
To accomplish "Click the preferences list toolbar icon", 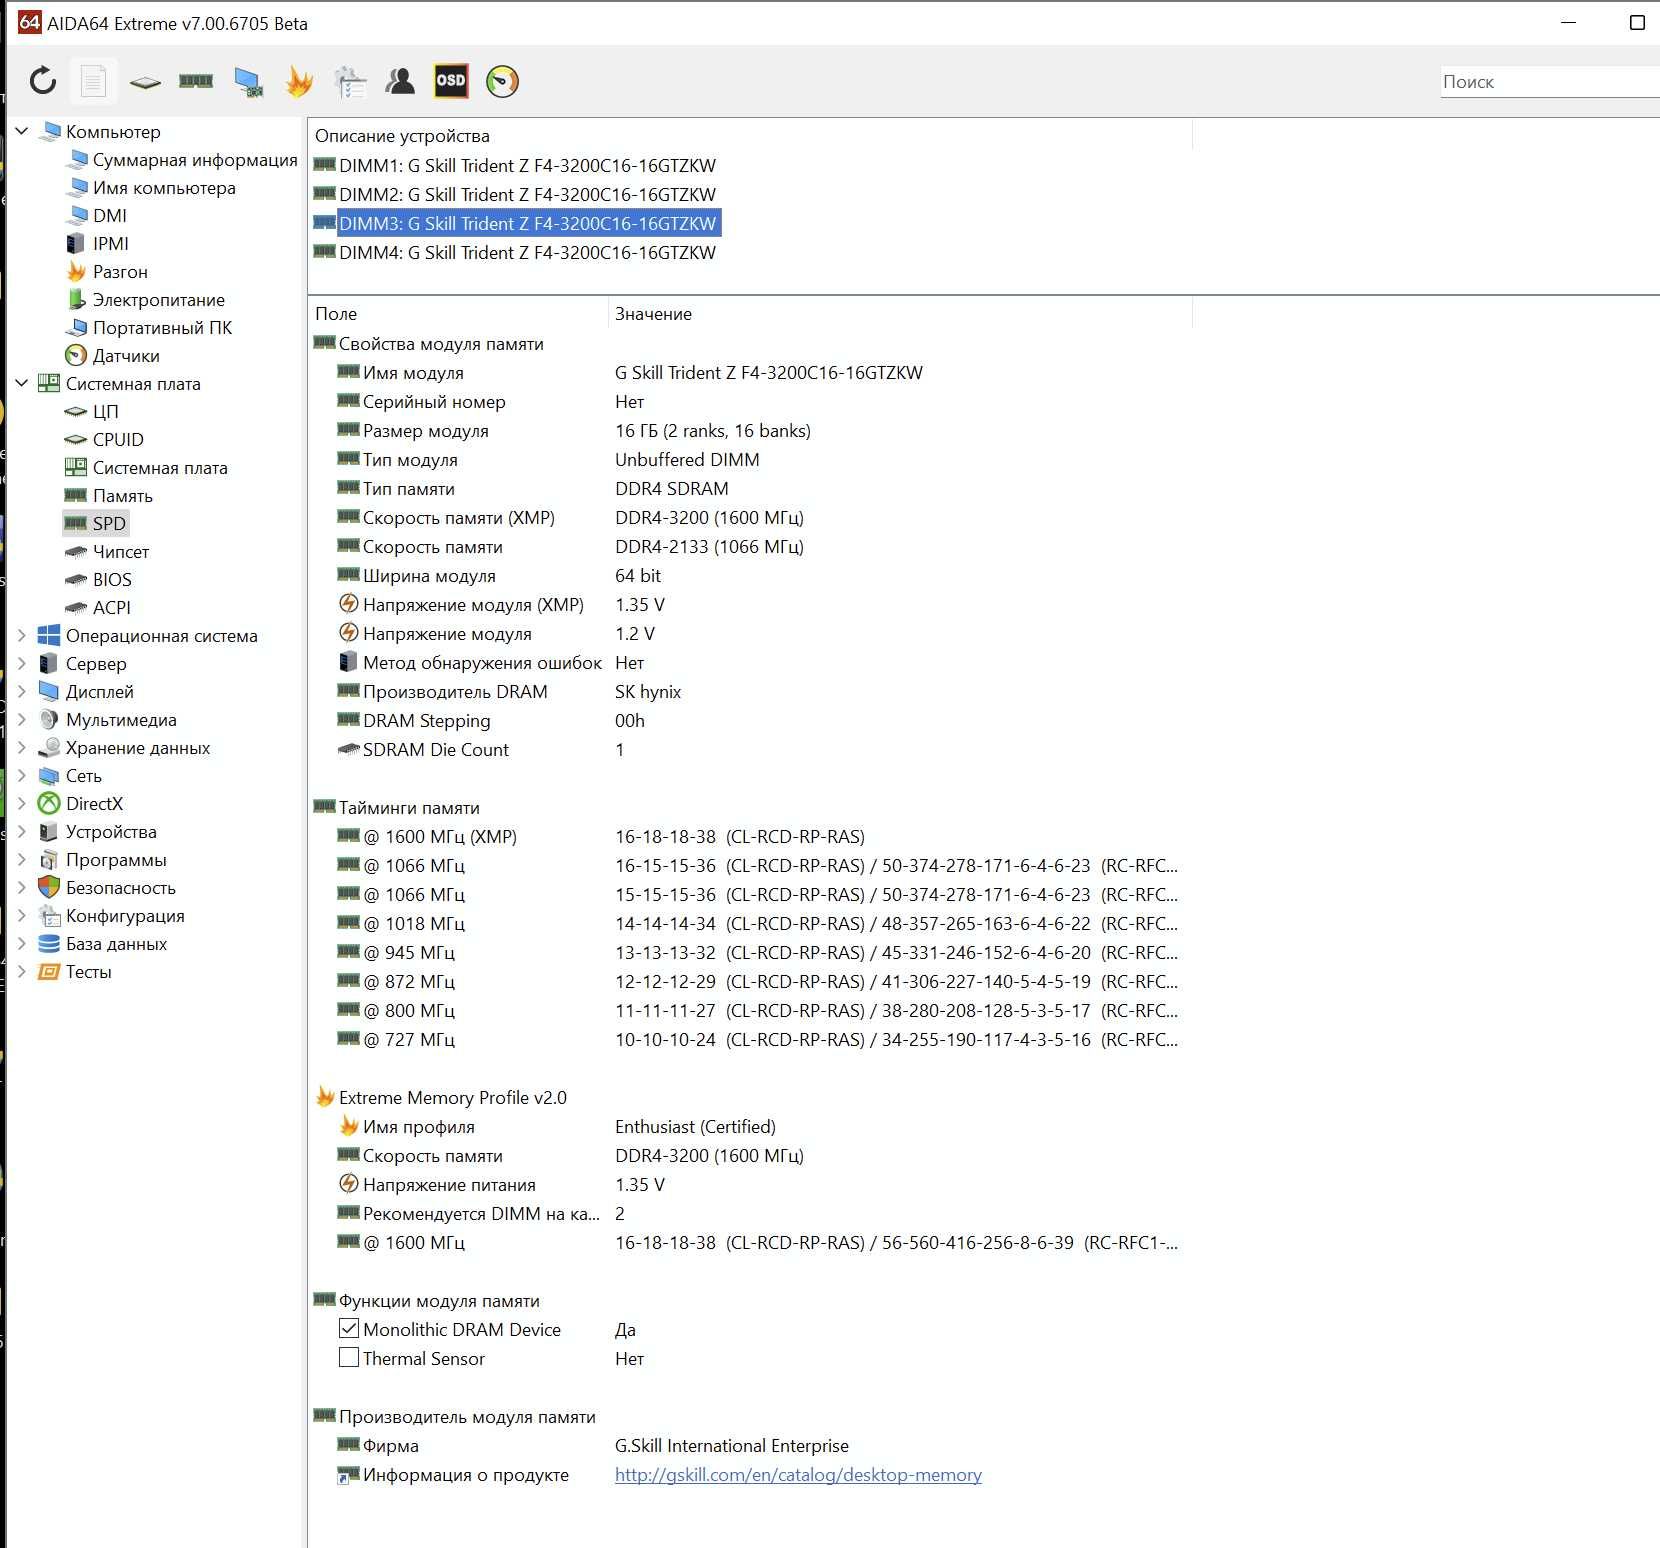I will [350, 82].
